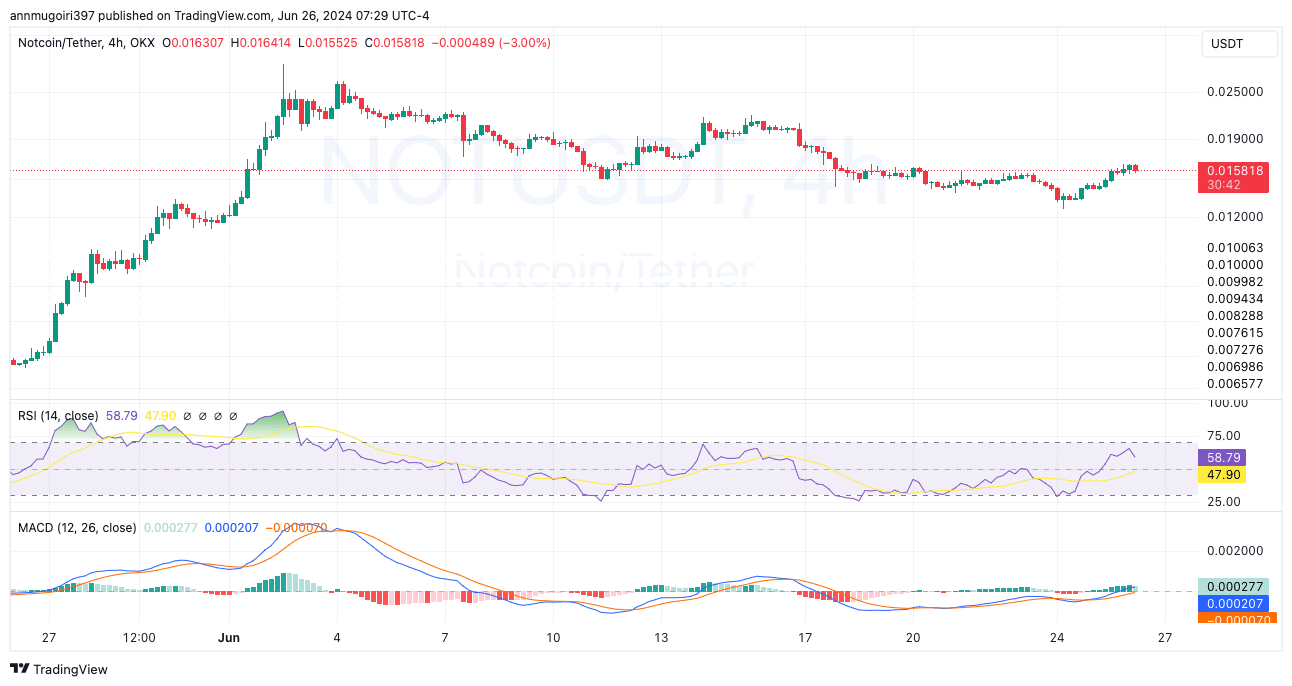Click the orange MACD legend value −0.000070
Viewport: 1292px width, 686px height.
point(297,527)
